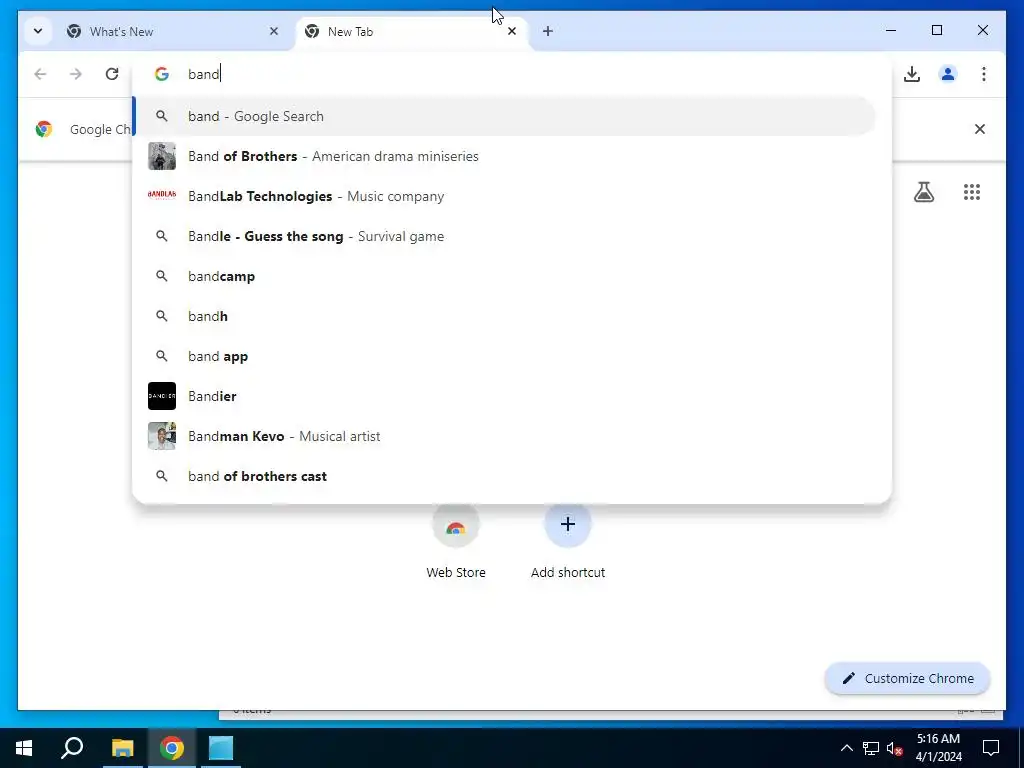Open the Windows Start menu
This screenshot has width=1024, height=768.
[24, 748]
